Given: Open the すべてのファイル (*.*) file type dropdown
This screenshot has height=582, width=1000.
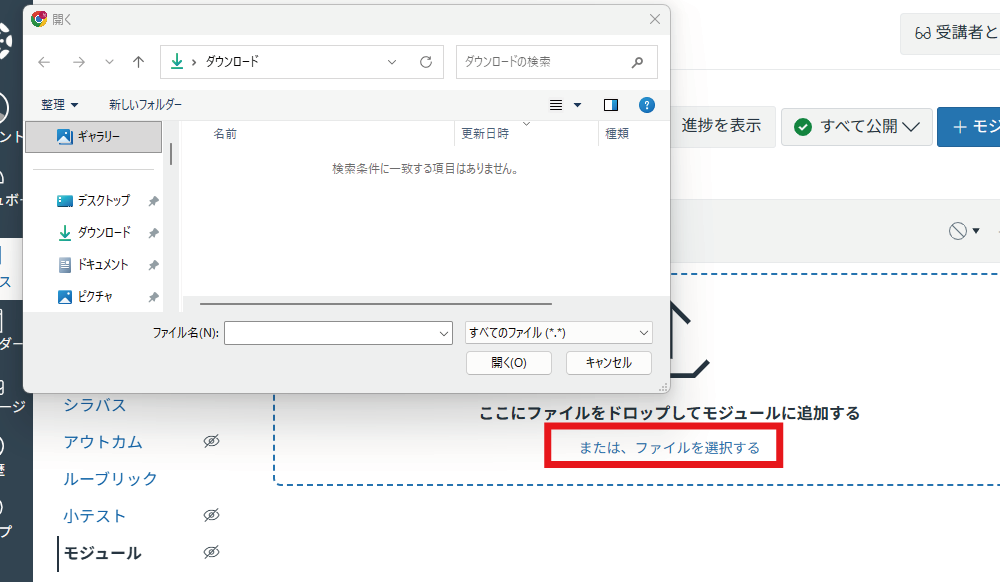Looking at the screenshot, I should click(x=558, y=332).
